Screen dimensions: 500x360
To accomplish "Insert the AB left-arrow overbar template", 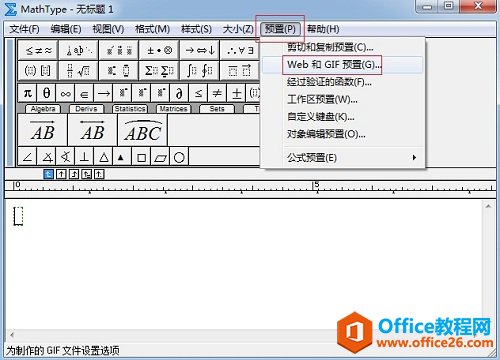I will tap(92, 130).
